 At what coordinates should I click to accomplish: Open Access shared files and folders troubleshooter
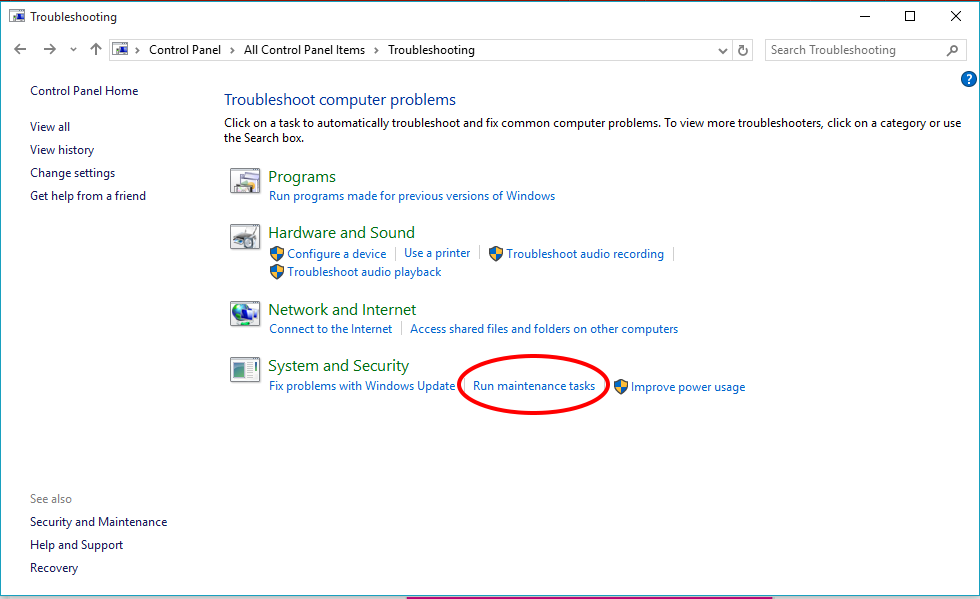tap(544, 329)
